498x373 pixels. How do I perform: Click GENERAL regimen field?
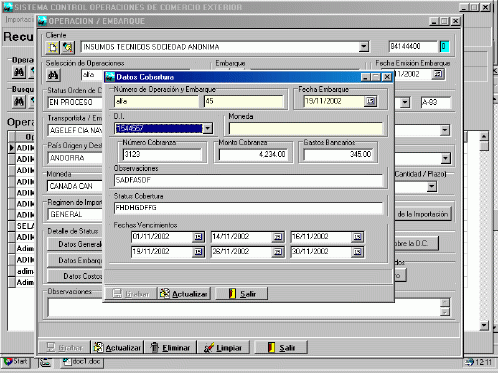pos(75,214)
